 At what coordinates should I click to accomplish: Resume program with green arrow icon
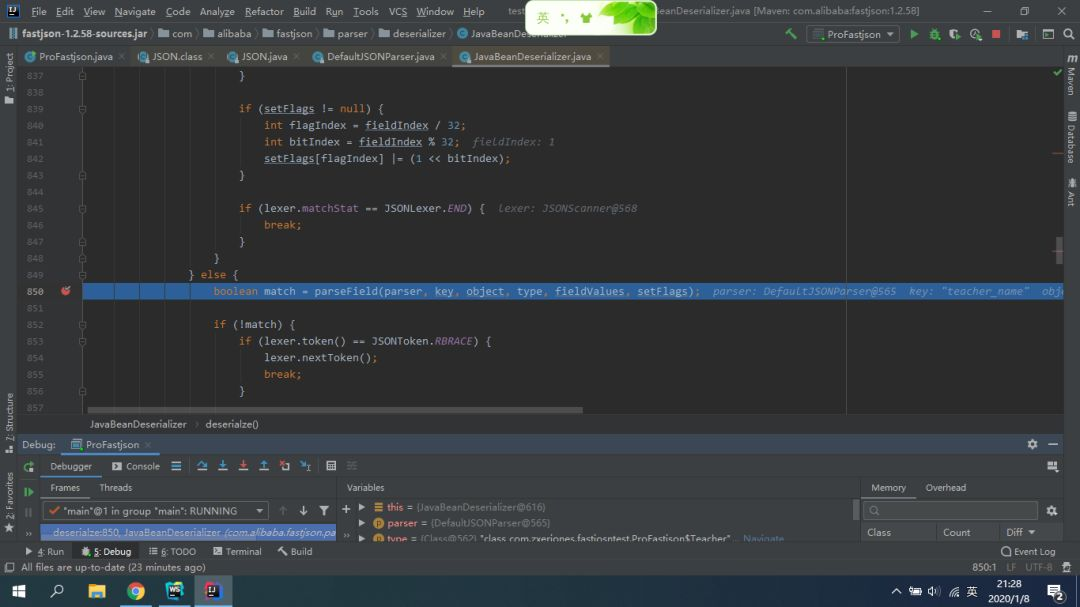(x=28, y=492)
